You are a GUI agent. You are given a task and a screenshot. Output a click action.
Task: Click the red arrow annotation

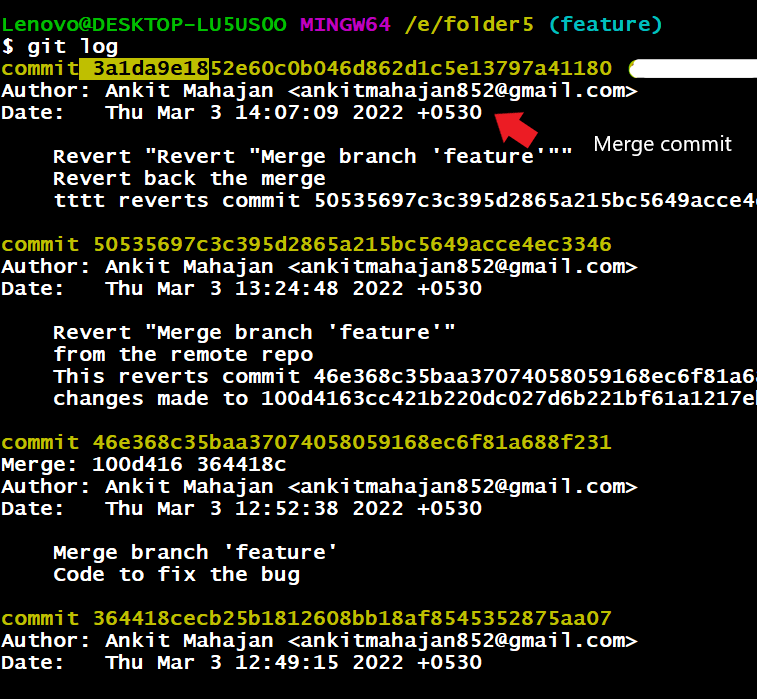pos(518,128)
